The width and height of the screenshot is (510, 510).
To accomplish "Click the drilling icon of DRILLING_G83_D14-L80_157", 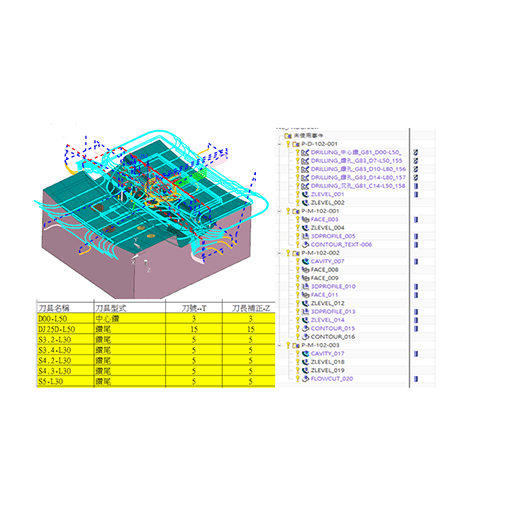I will click(305, 178).
